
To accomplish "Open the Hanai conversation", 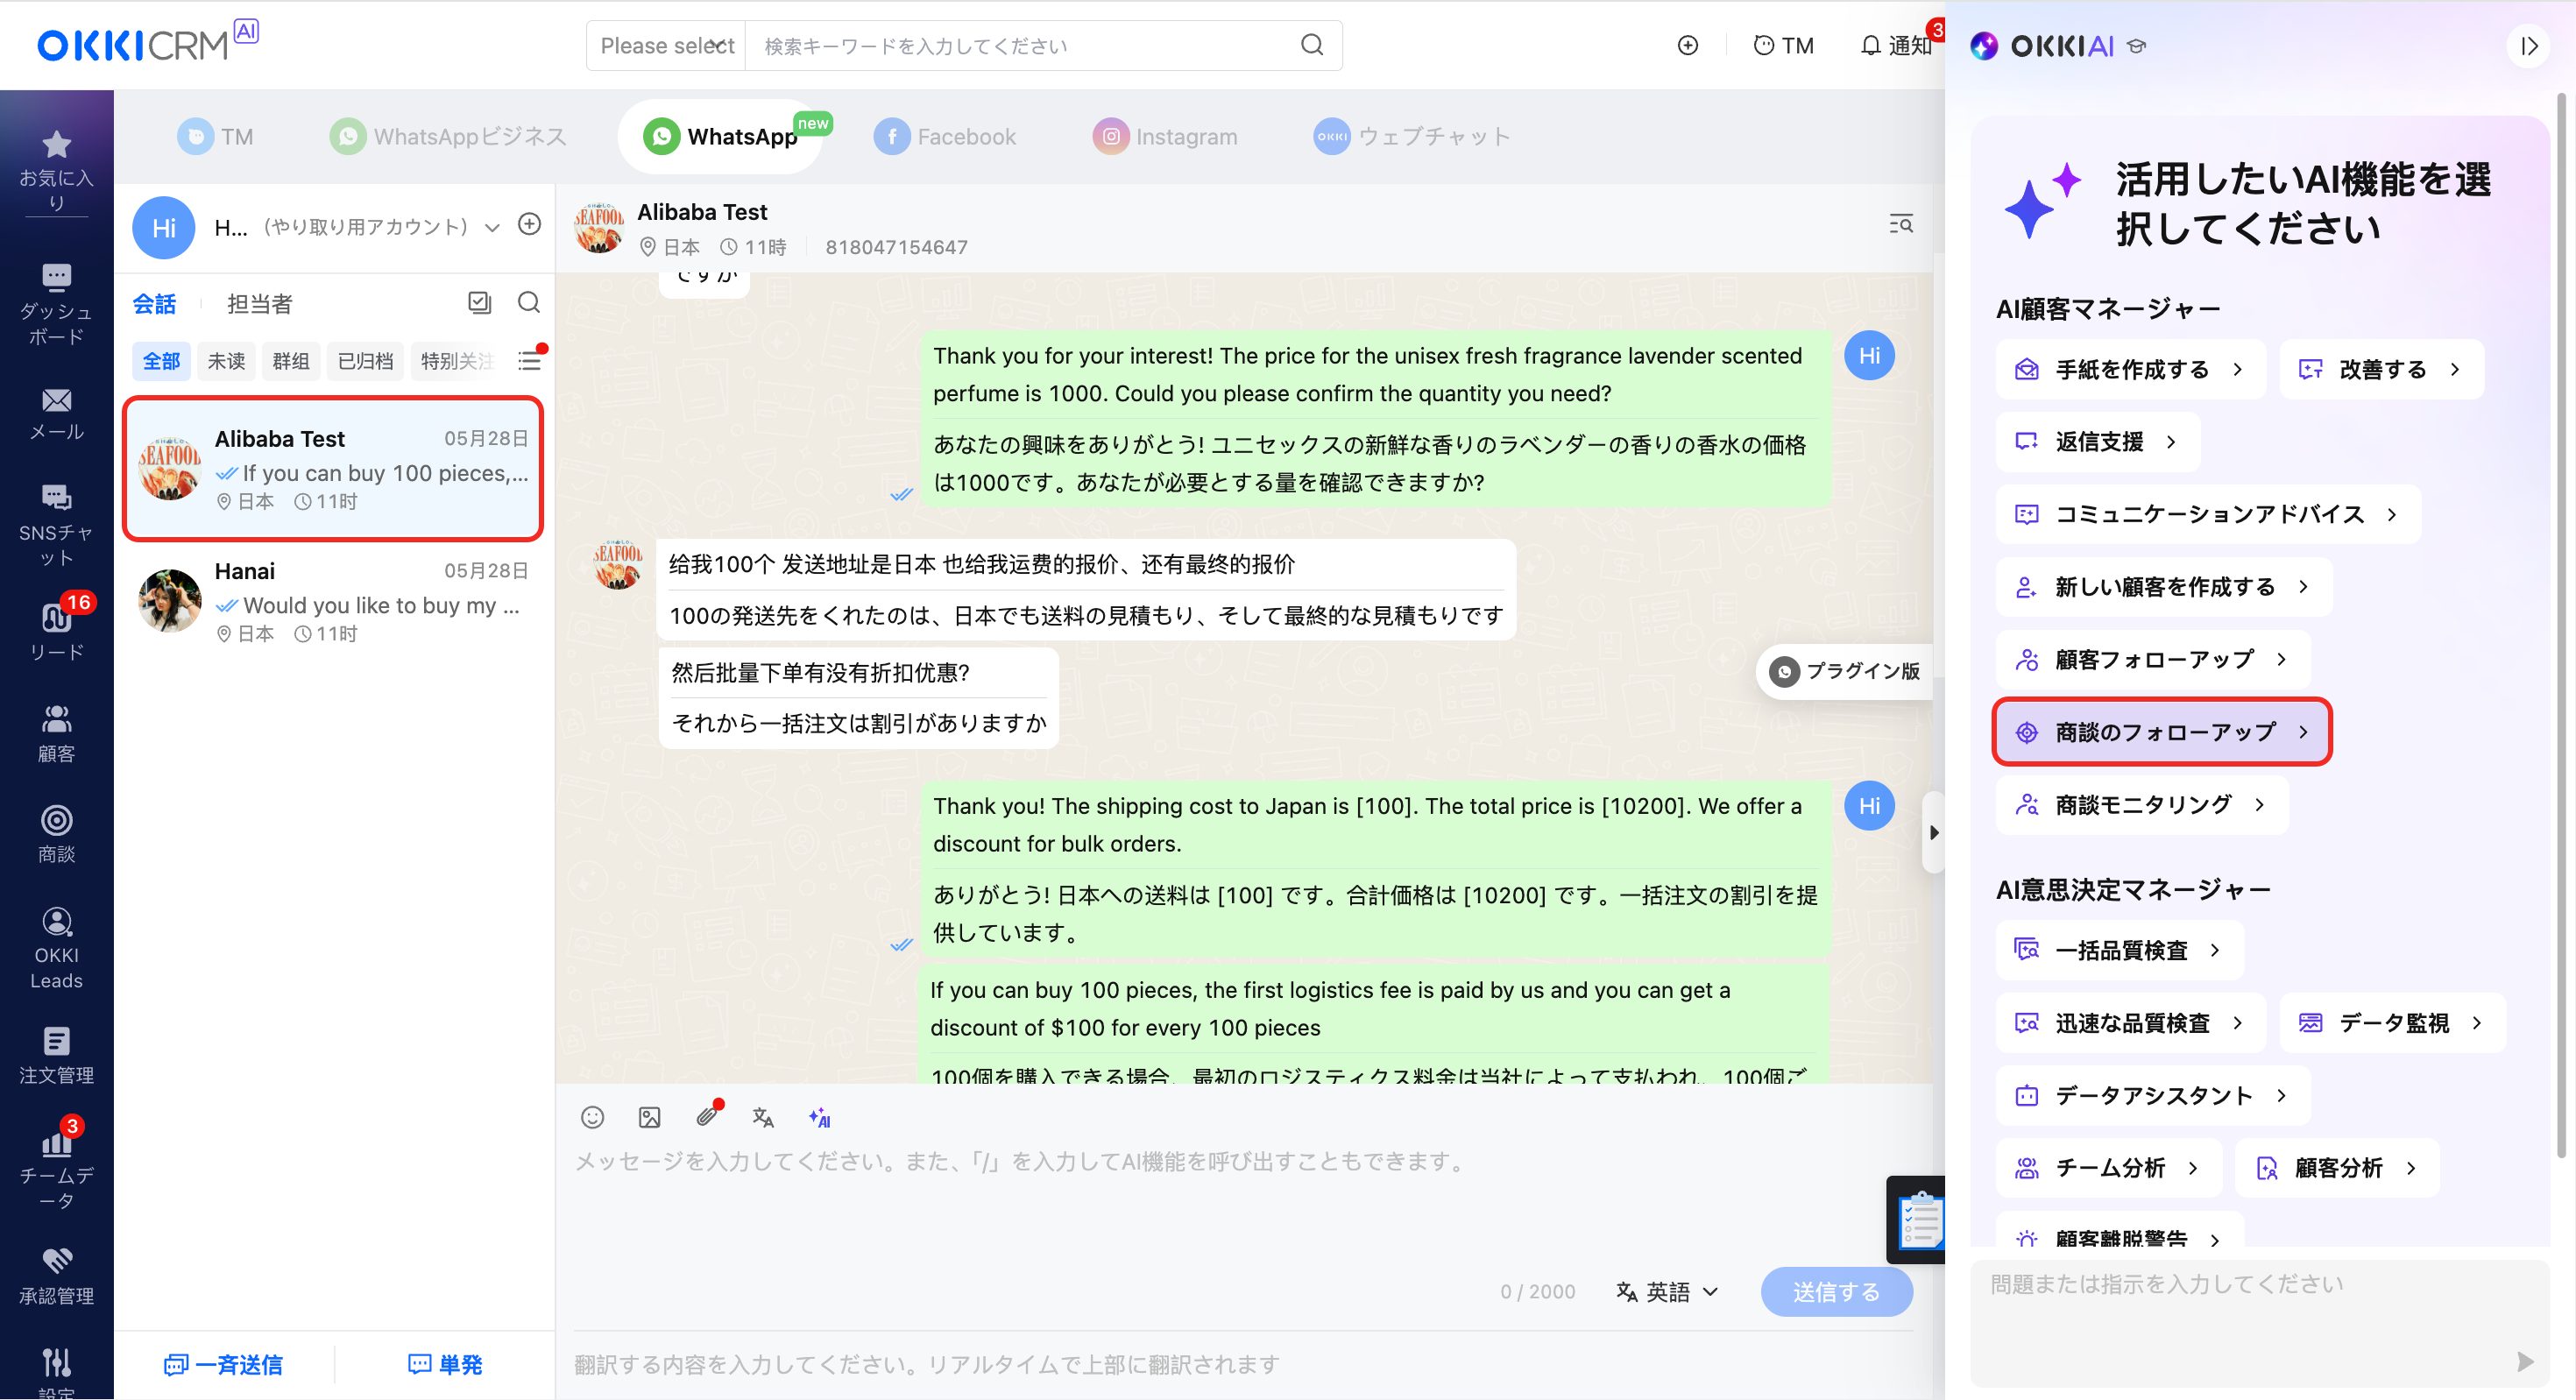I will coord(334,601).
